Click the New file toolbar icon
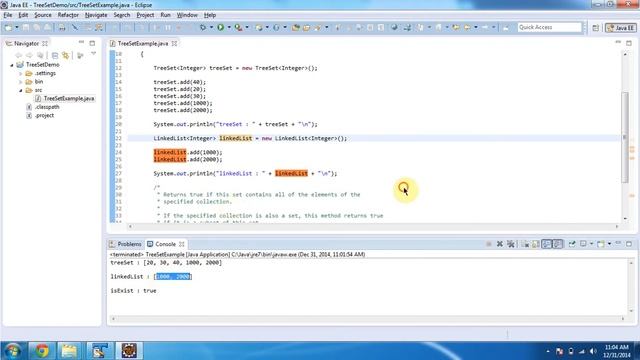 coord(8,27)
